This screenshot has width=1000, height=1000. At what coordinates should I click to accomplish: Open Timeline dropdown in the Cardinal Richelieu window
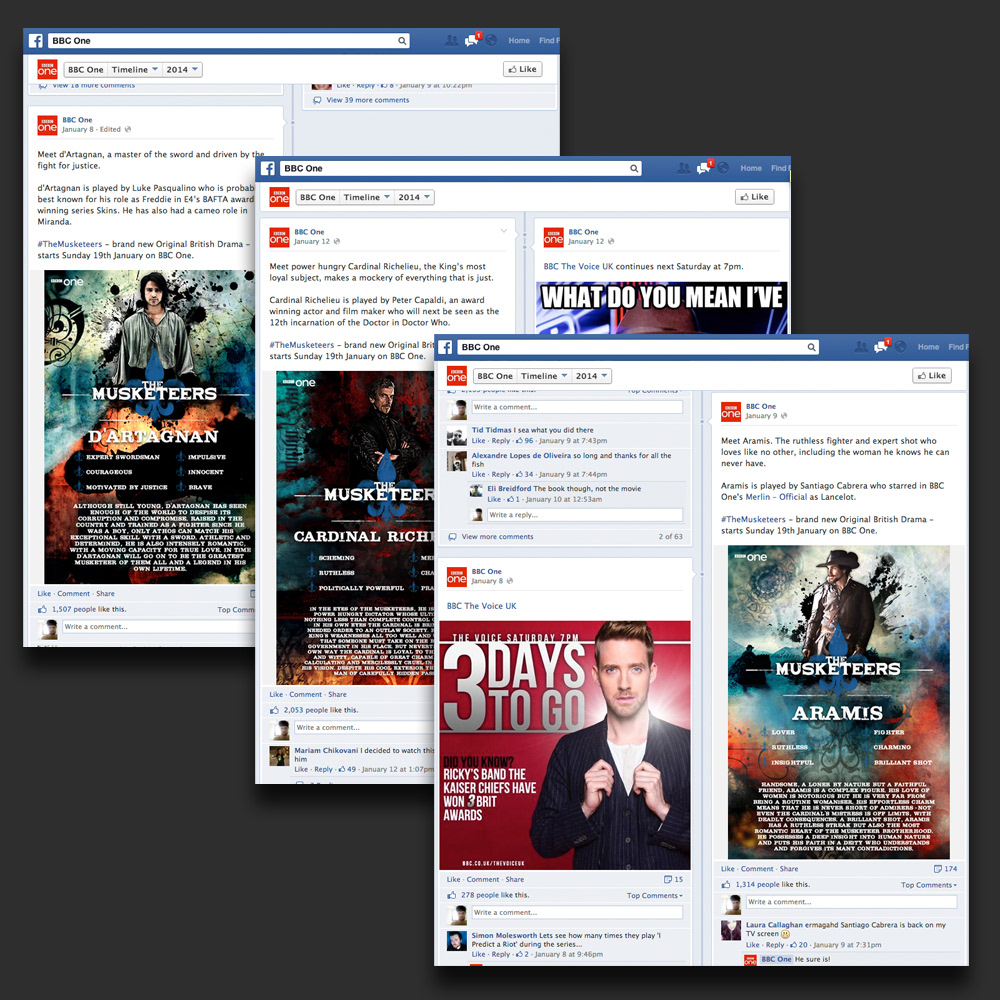(x=367, y=197)
